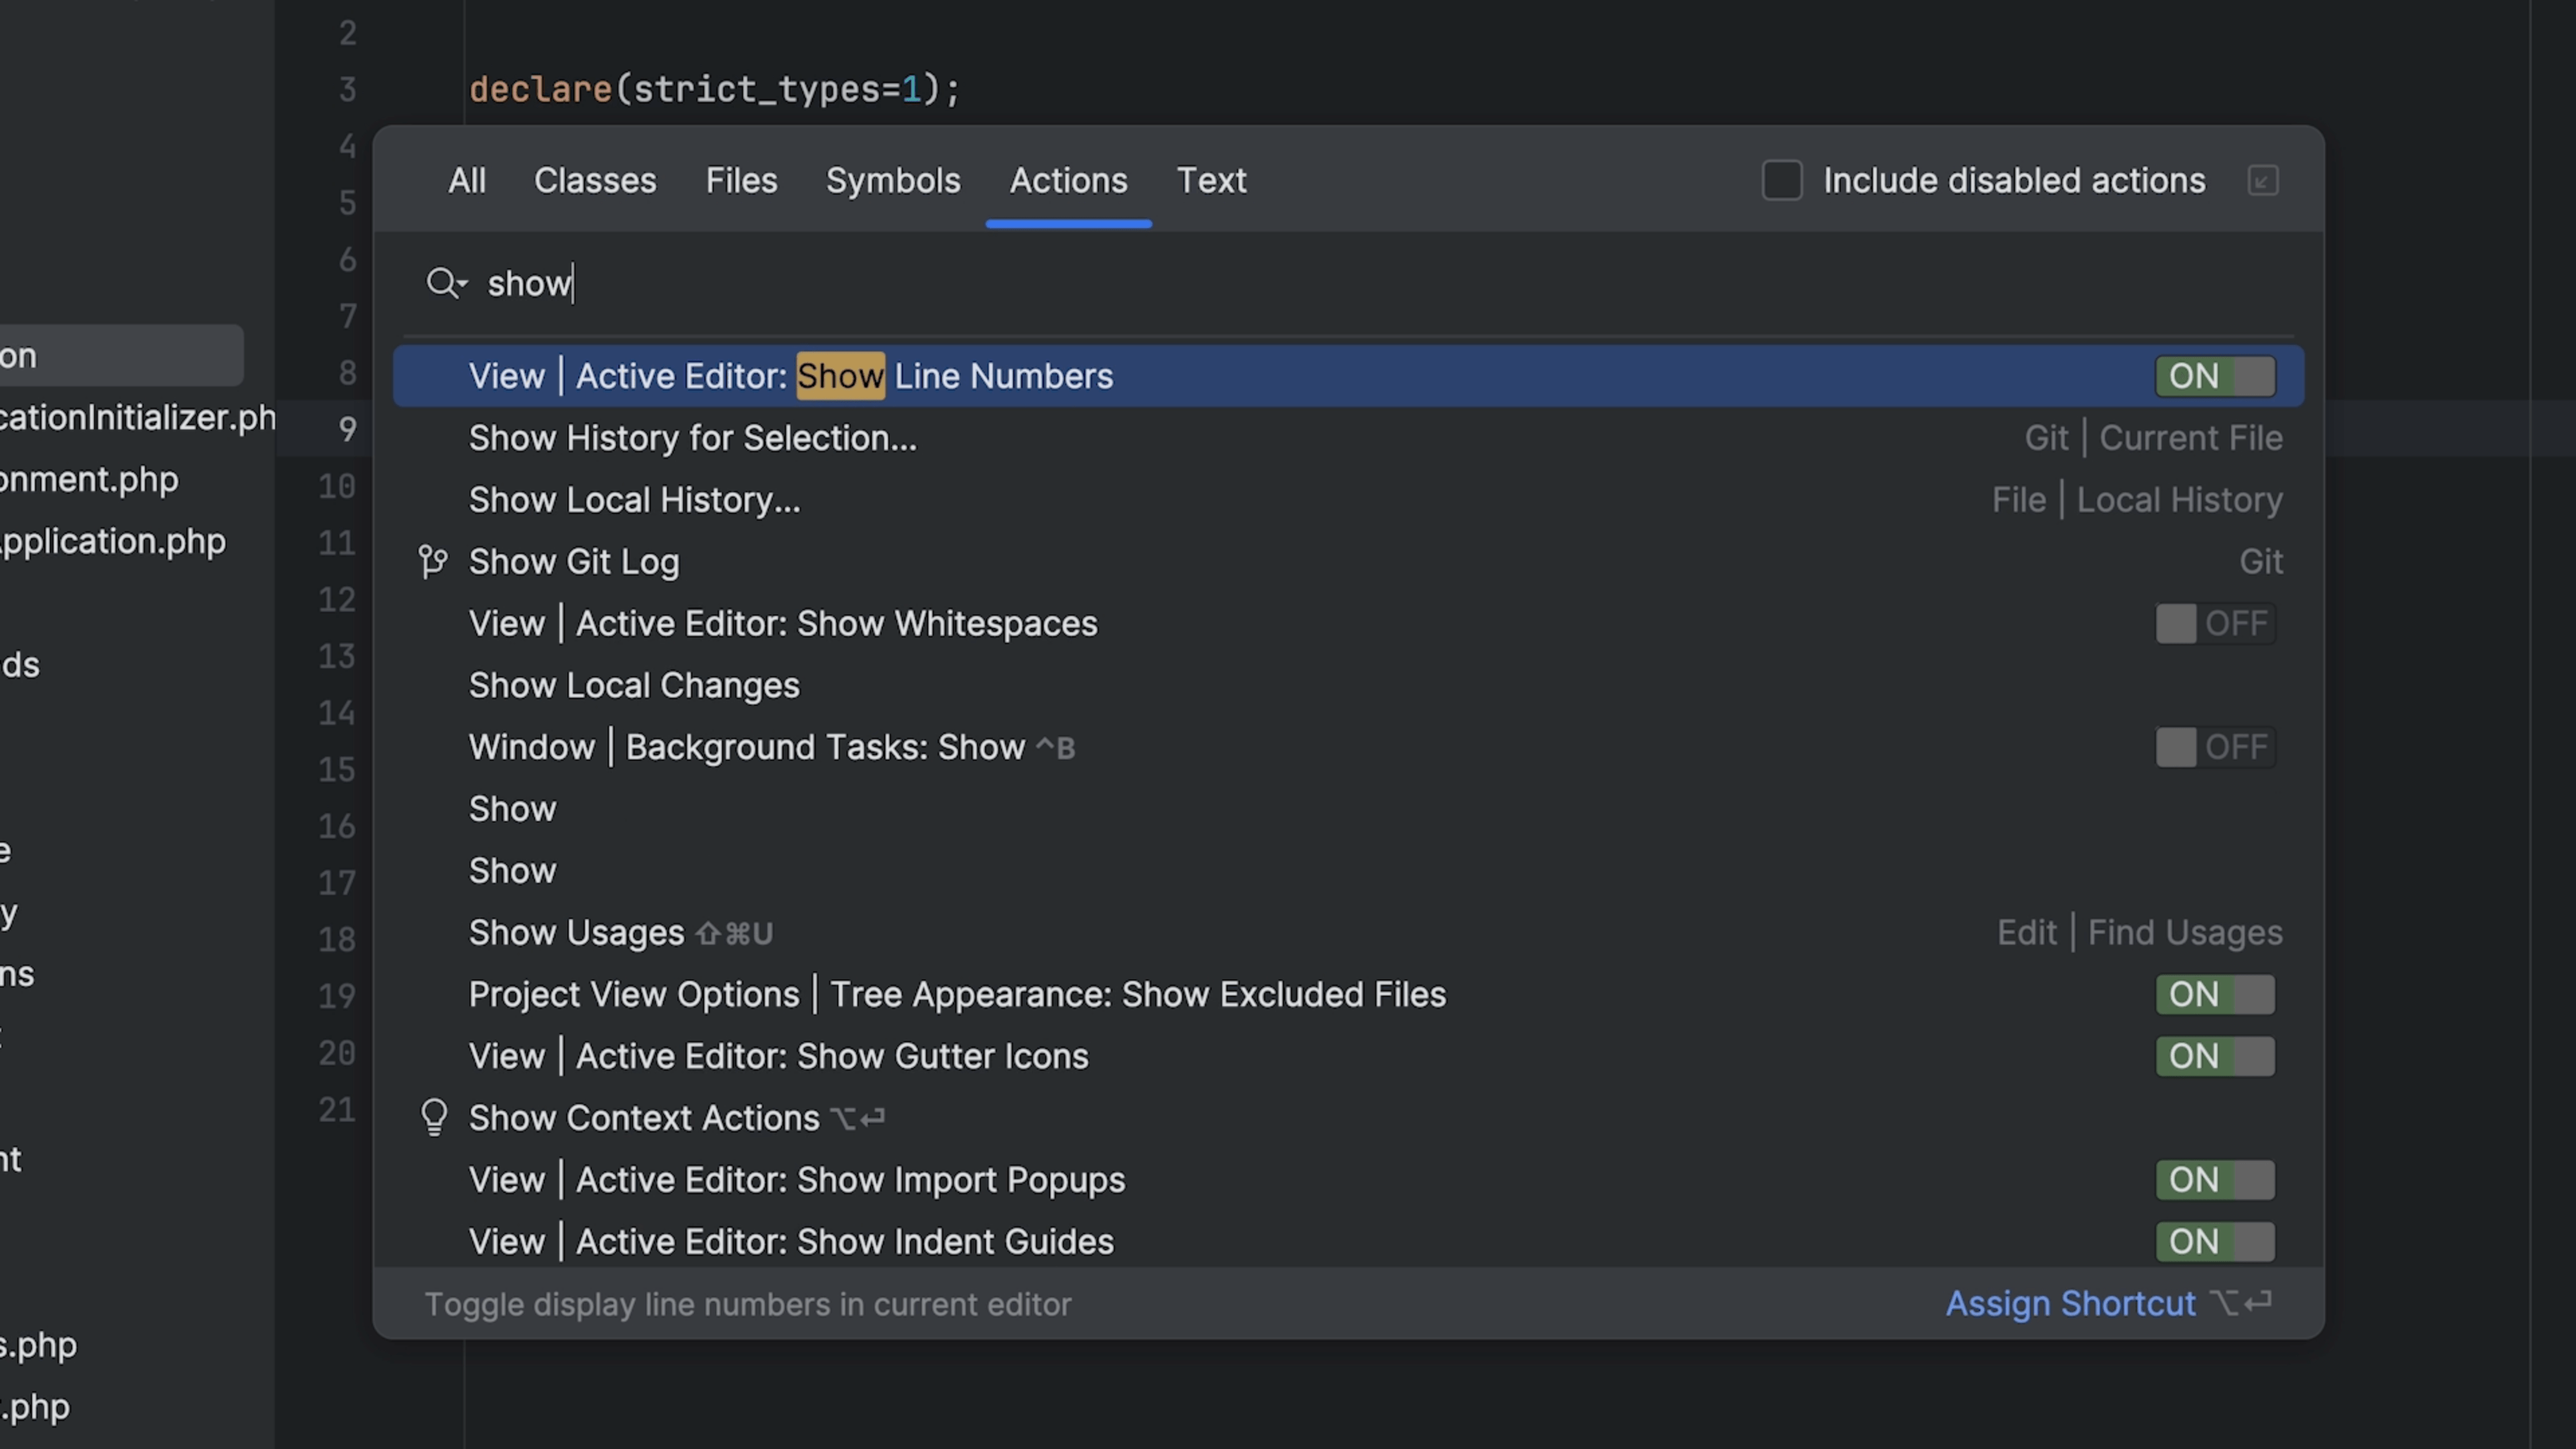This screenshot has height=1449, width=2576.
Task: Turn on the Show Whitespaces toggle
Action: coord(2215,623)
